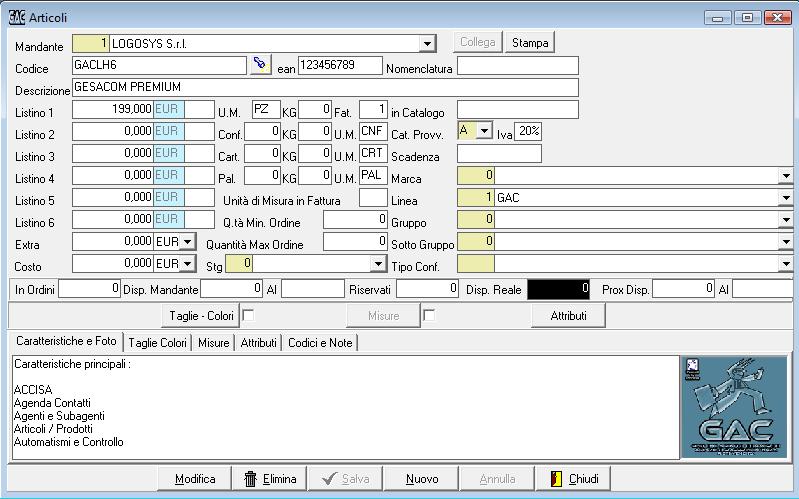
Task: Click the Taglie - Colori button
Action: click(201, 316)
